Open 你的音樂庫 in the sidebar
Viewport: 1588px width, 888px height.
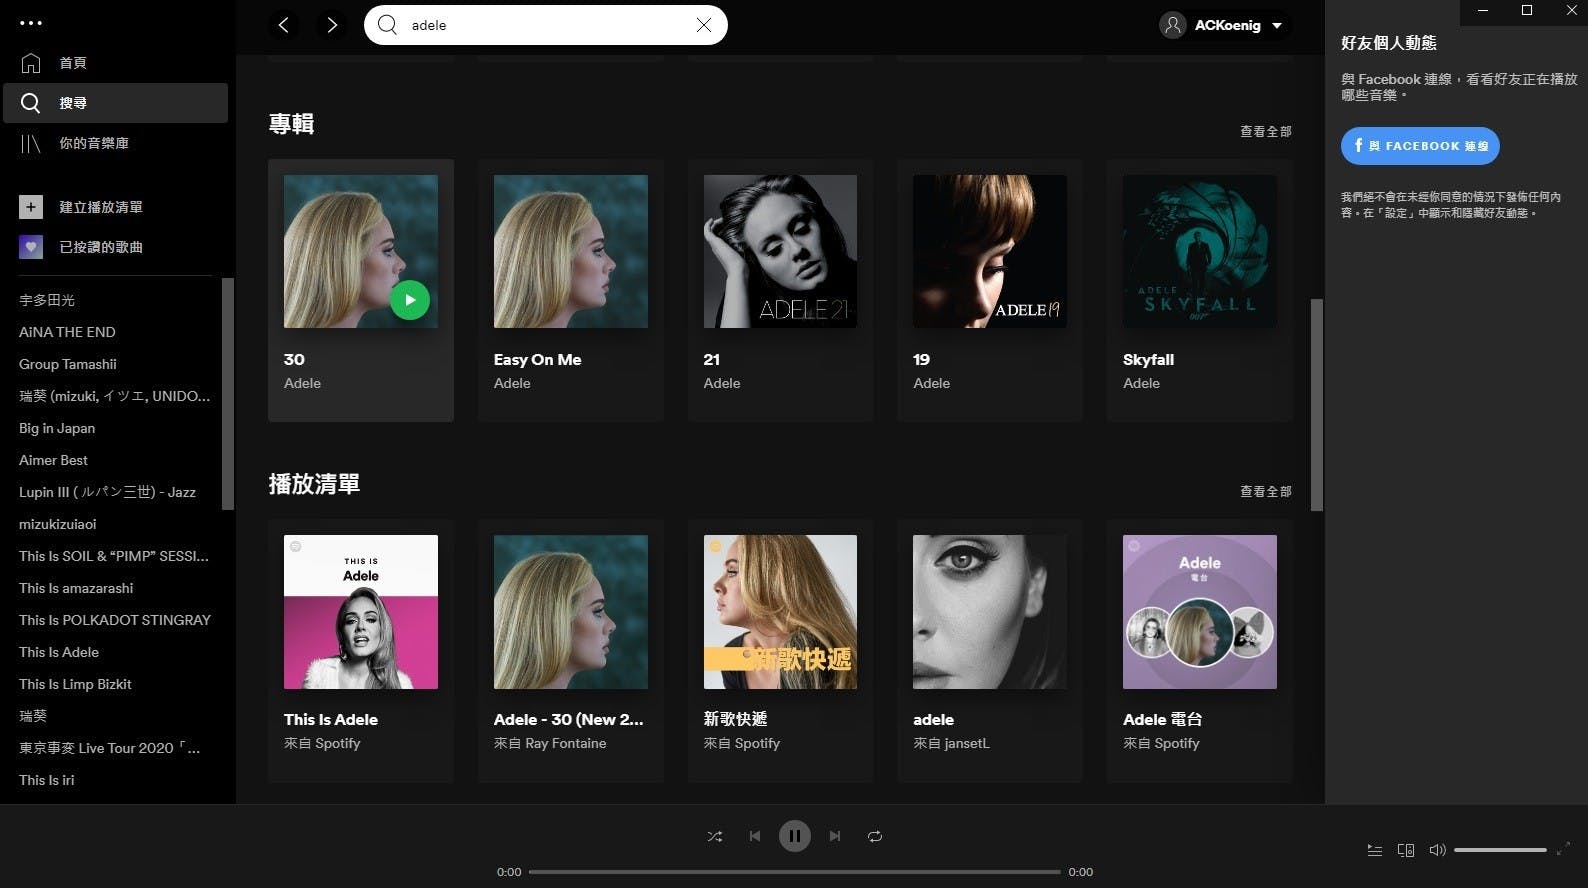tap(93, 143)
